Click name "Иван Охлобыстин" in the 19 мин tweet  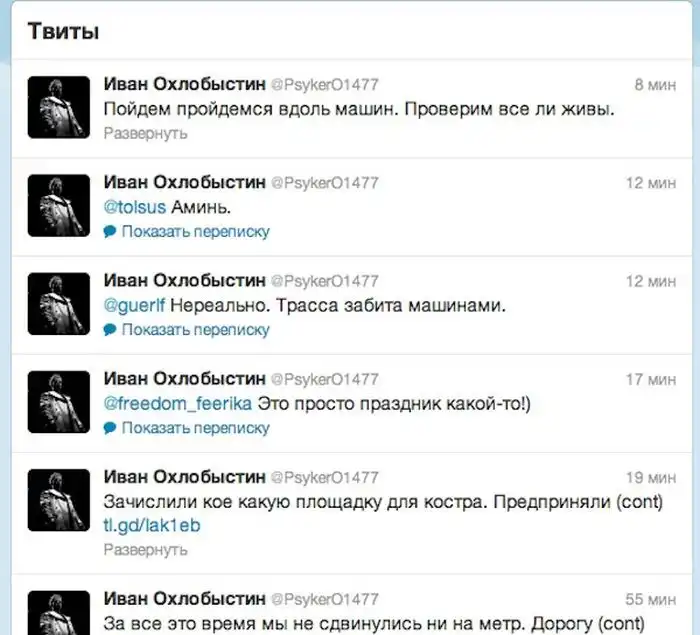pos(185,477)
